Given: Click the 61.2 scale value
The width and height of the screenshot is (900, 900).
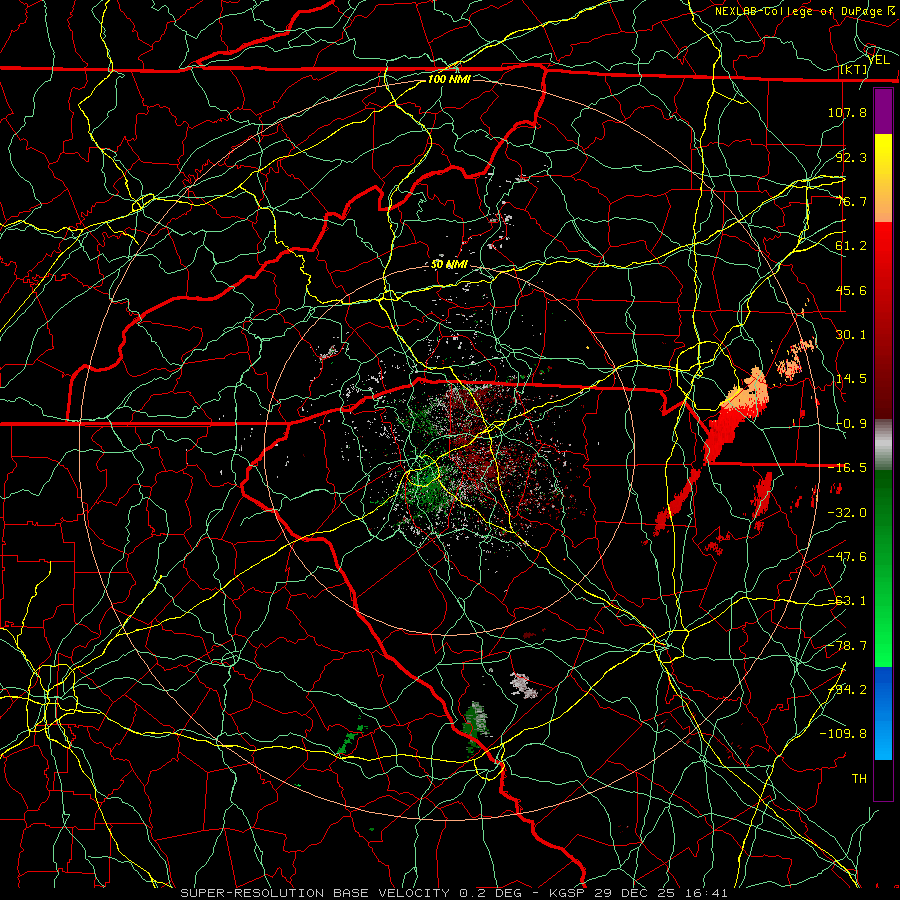Looking at the screenshot, I should click(851, 246).
